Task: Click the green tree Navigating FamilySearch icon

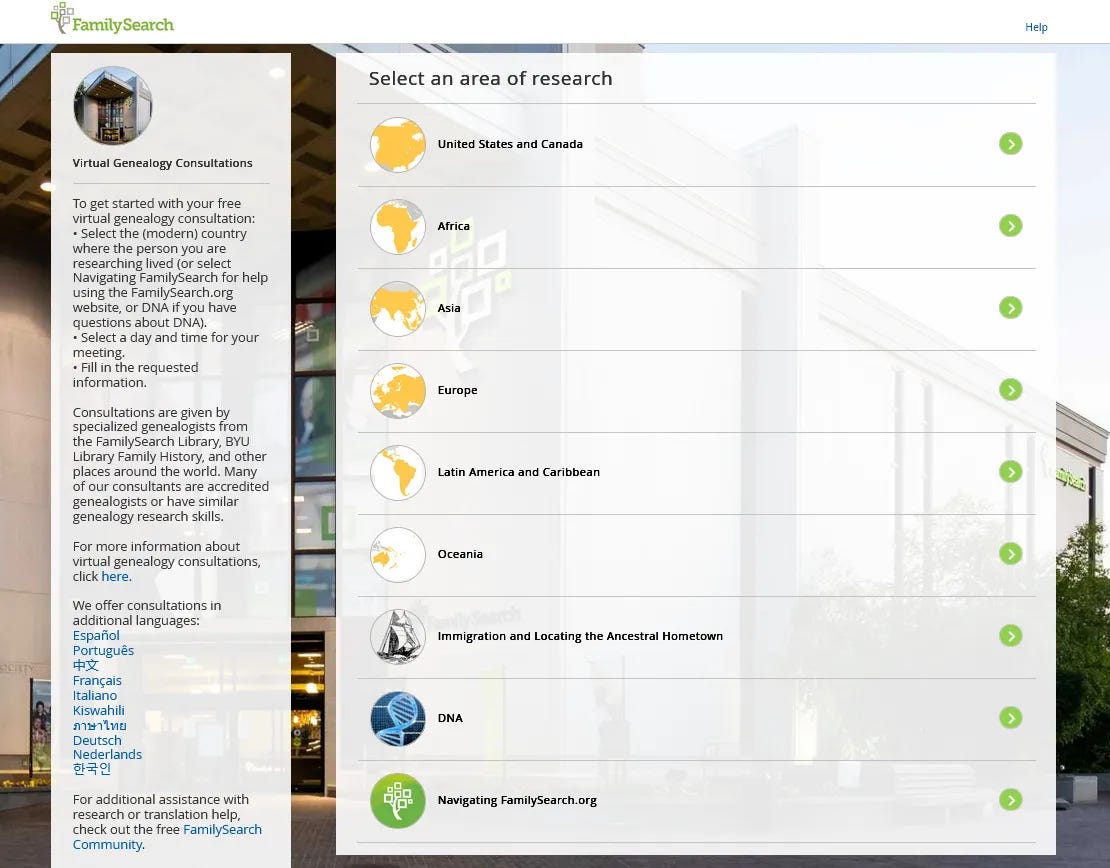Action: [398, 801]
